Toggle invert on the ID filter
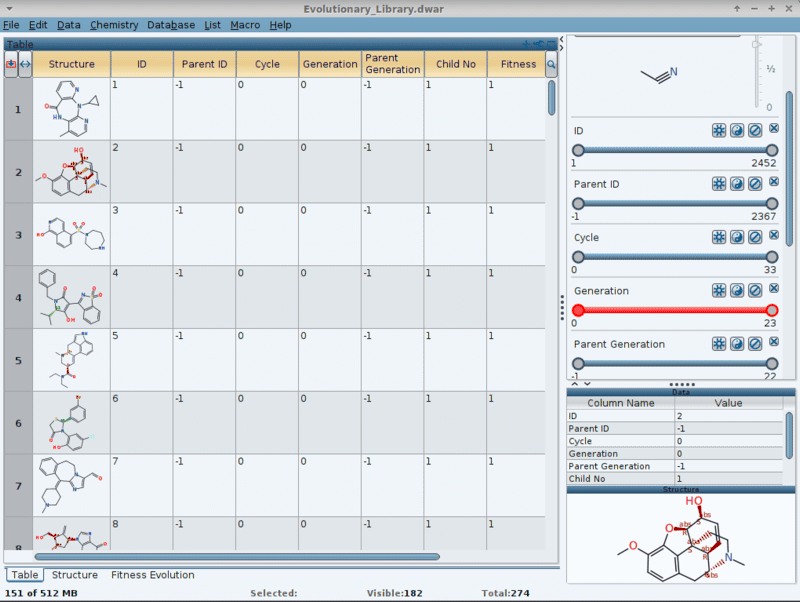This screenshot has height=602, width=800. click(737, 130)
